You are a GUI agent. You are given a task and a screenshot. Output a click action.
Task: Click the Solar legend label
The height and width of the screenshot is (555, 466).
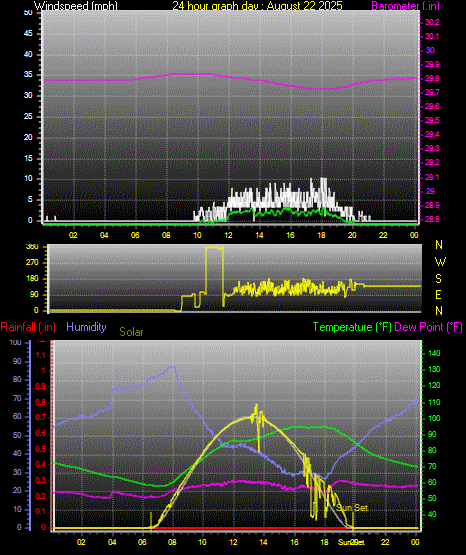(131, 332)
